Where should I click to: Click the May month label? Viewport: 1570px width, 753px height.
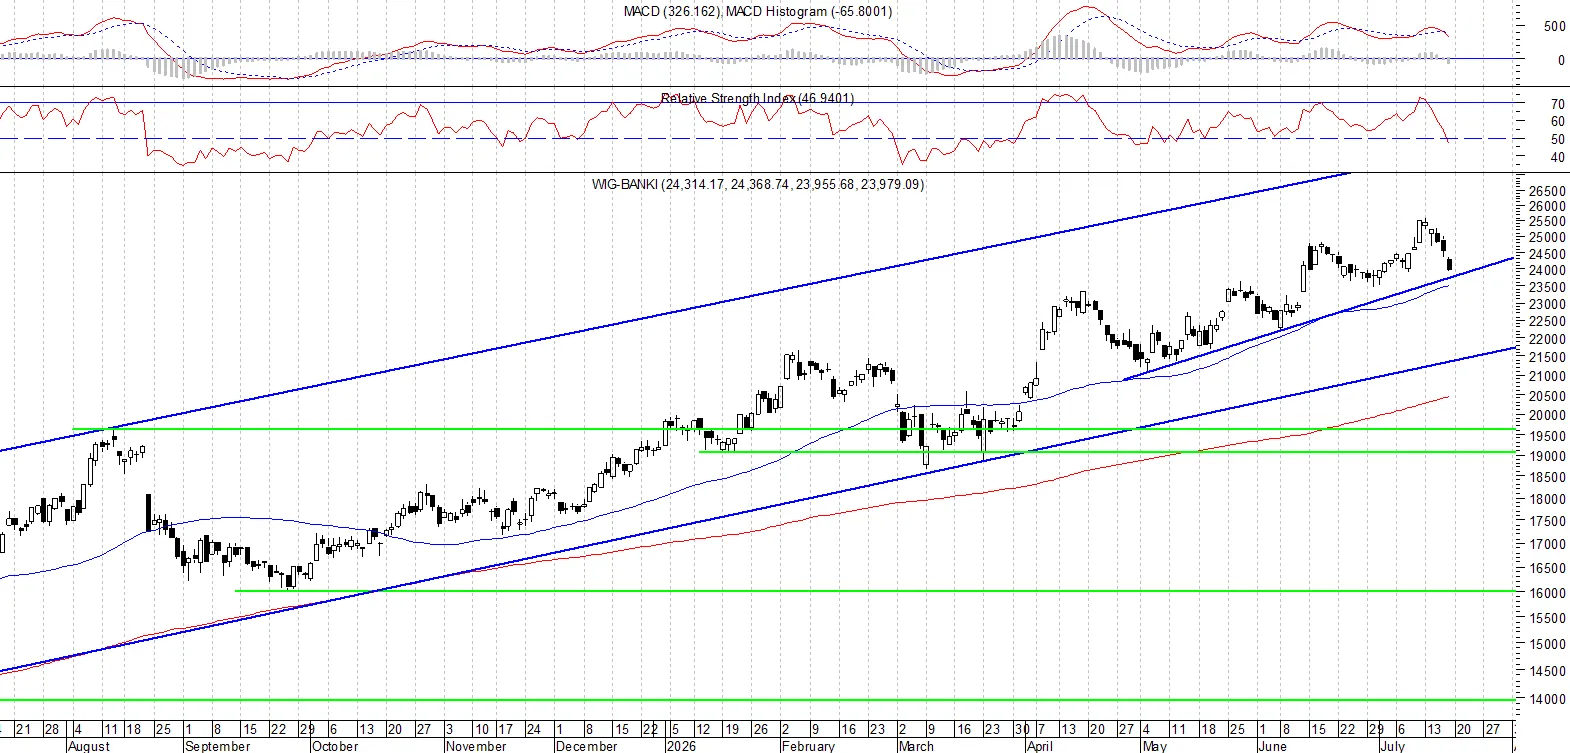pos(1154,746)
